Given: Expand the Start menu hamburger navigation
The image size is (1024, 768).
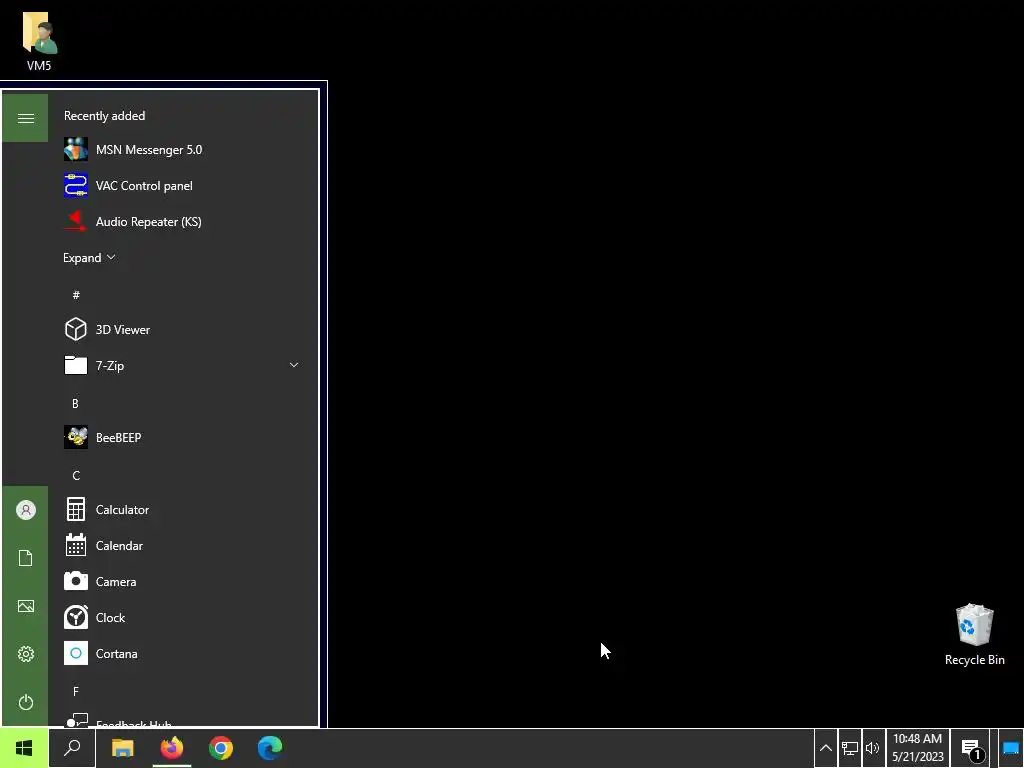Looking at the screenshot, I should (25, 118).
